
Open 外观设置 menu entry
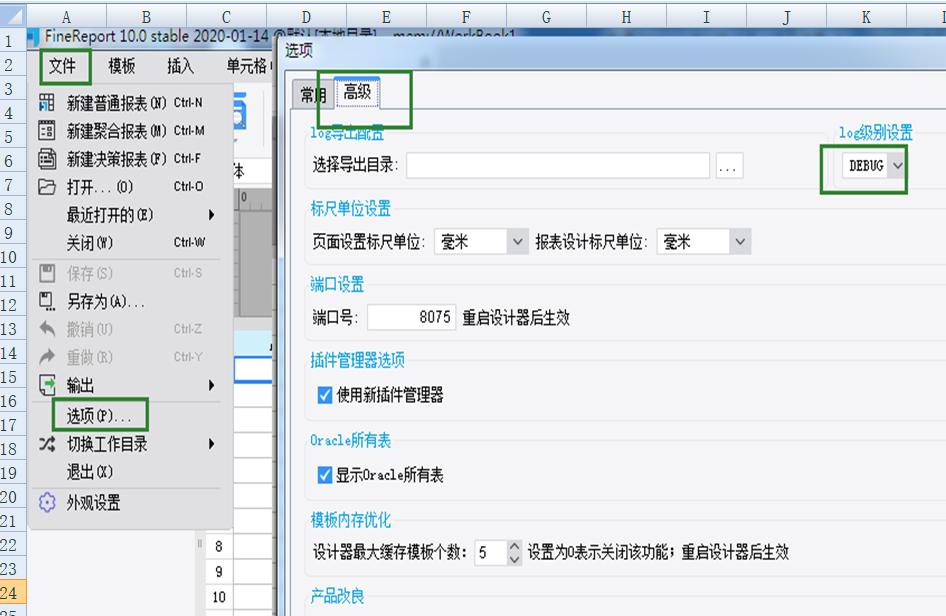(x=130, y=503)
